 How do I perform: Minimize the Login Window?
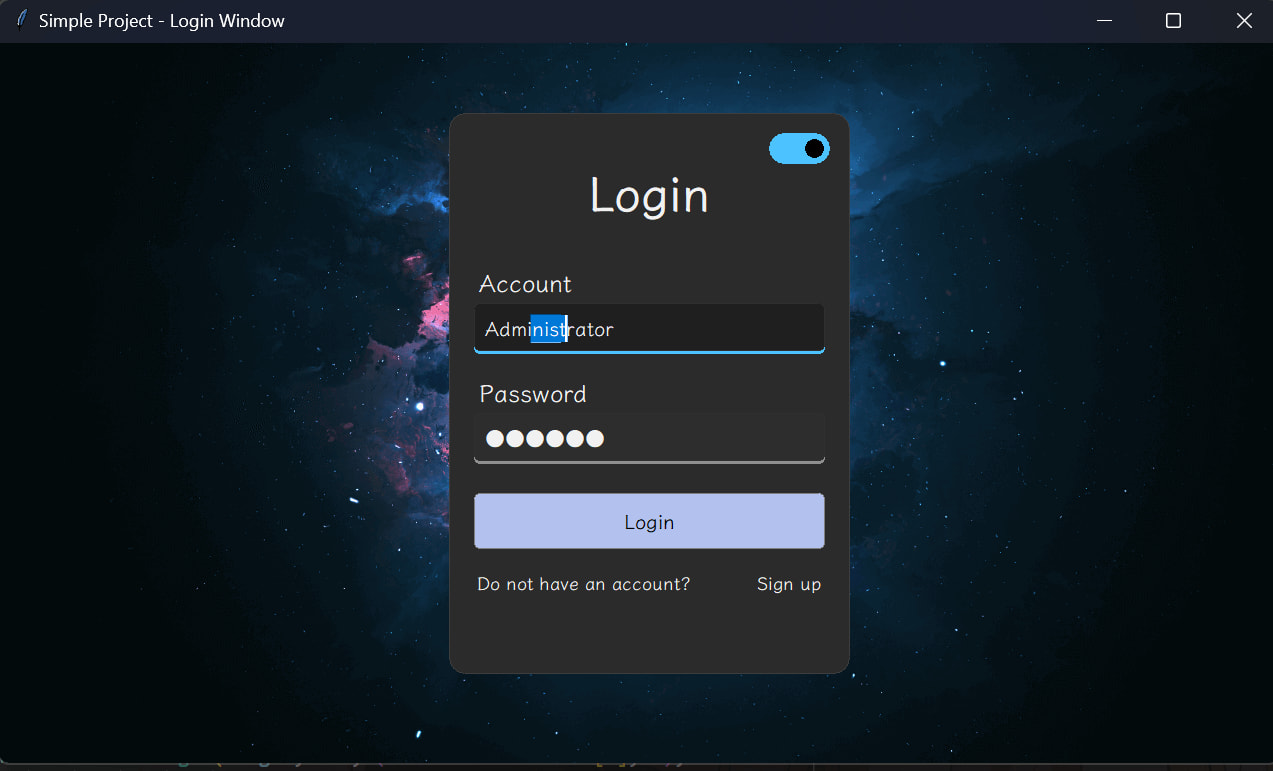point(1104,21)
